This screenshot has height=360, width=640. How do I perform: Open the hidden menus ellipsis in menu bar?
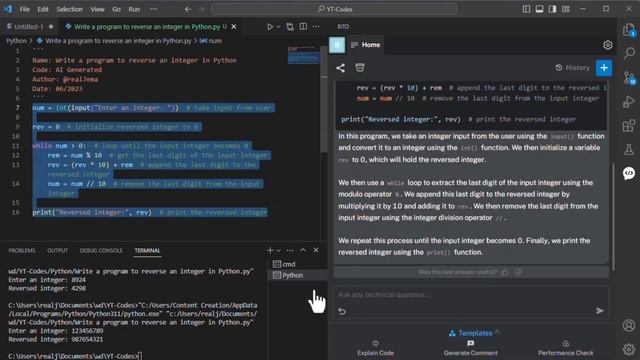tap(153, 9)
